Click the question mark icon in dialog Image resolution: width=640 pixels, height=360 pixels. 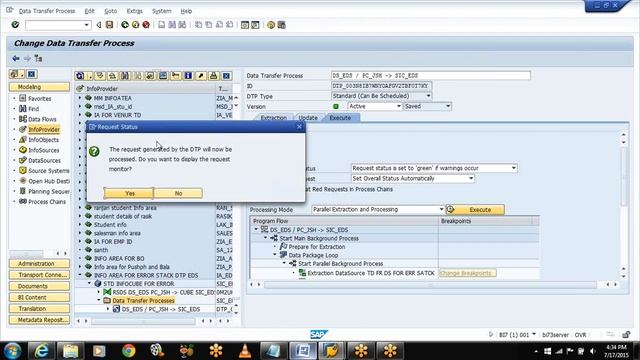(x=94, y=151)
